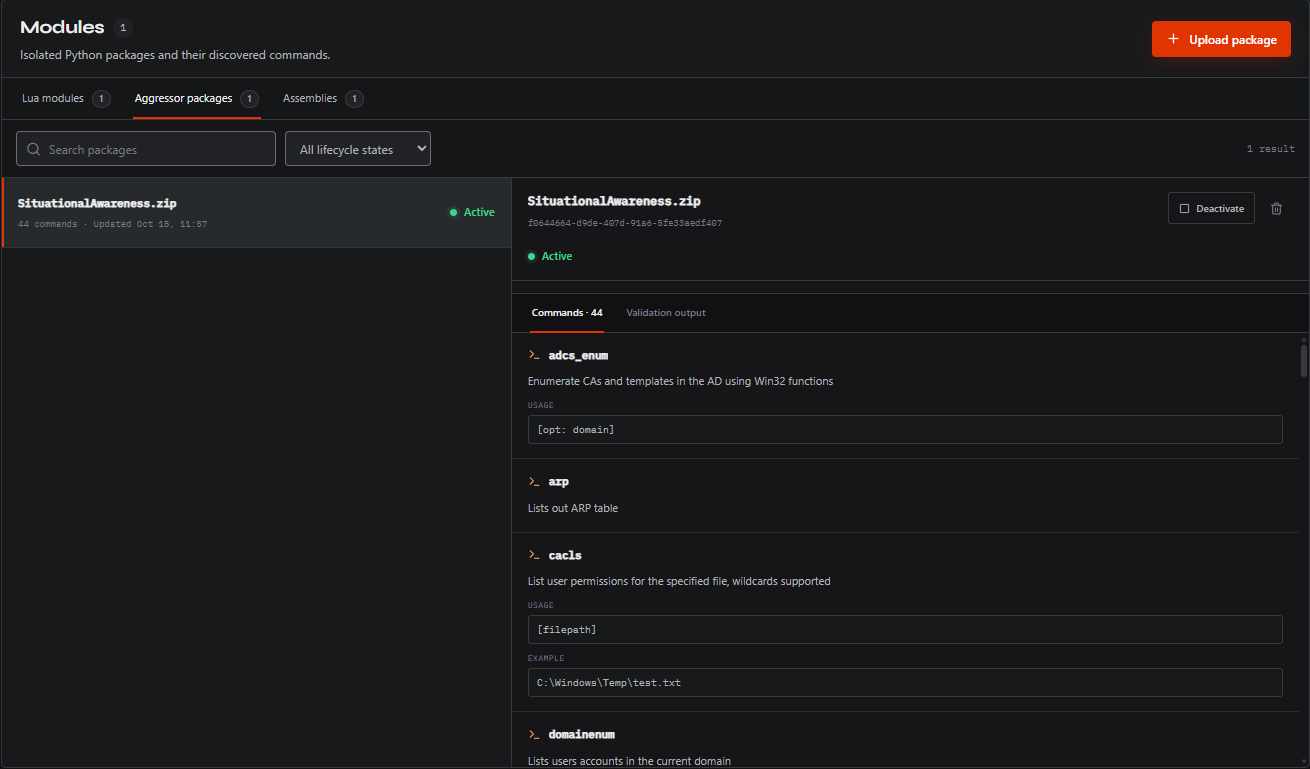Screen dimensions: 1310x769
Task: Click the arp command name
Action: 559,482
